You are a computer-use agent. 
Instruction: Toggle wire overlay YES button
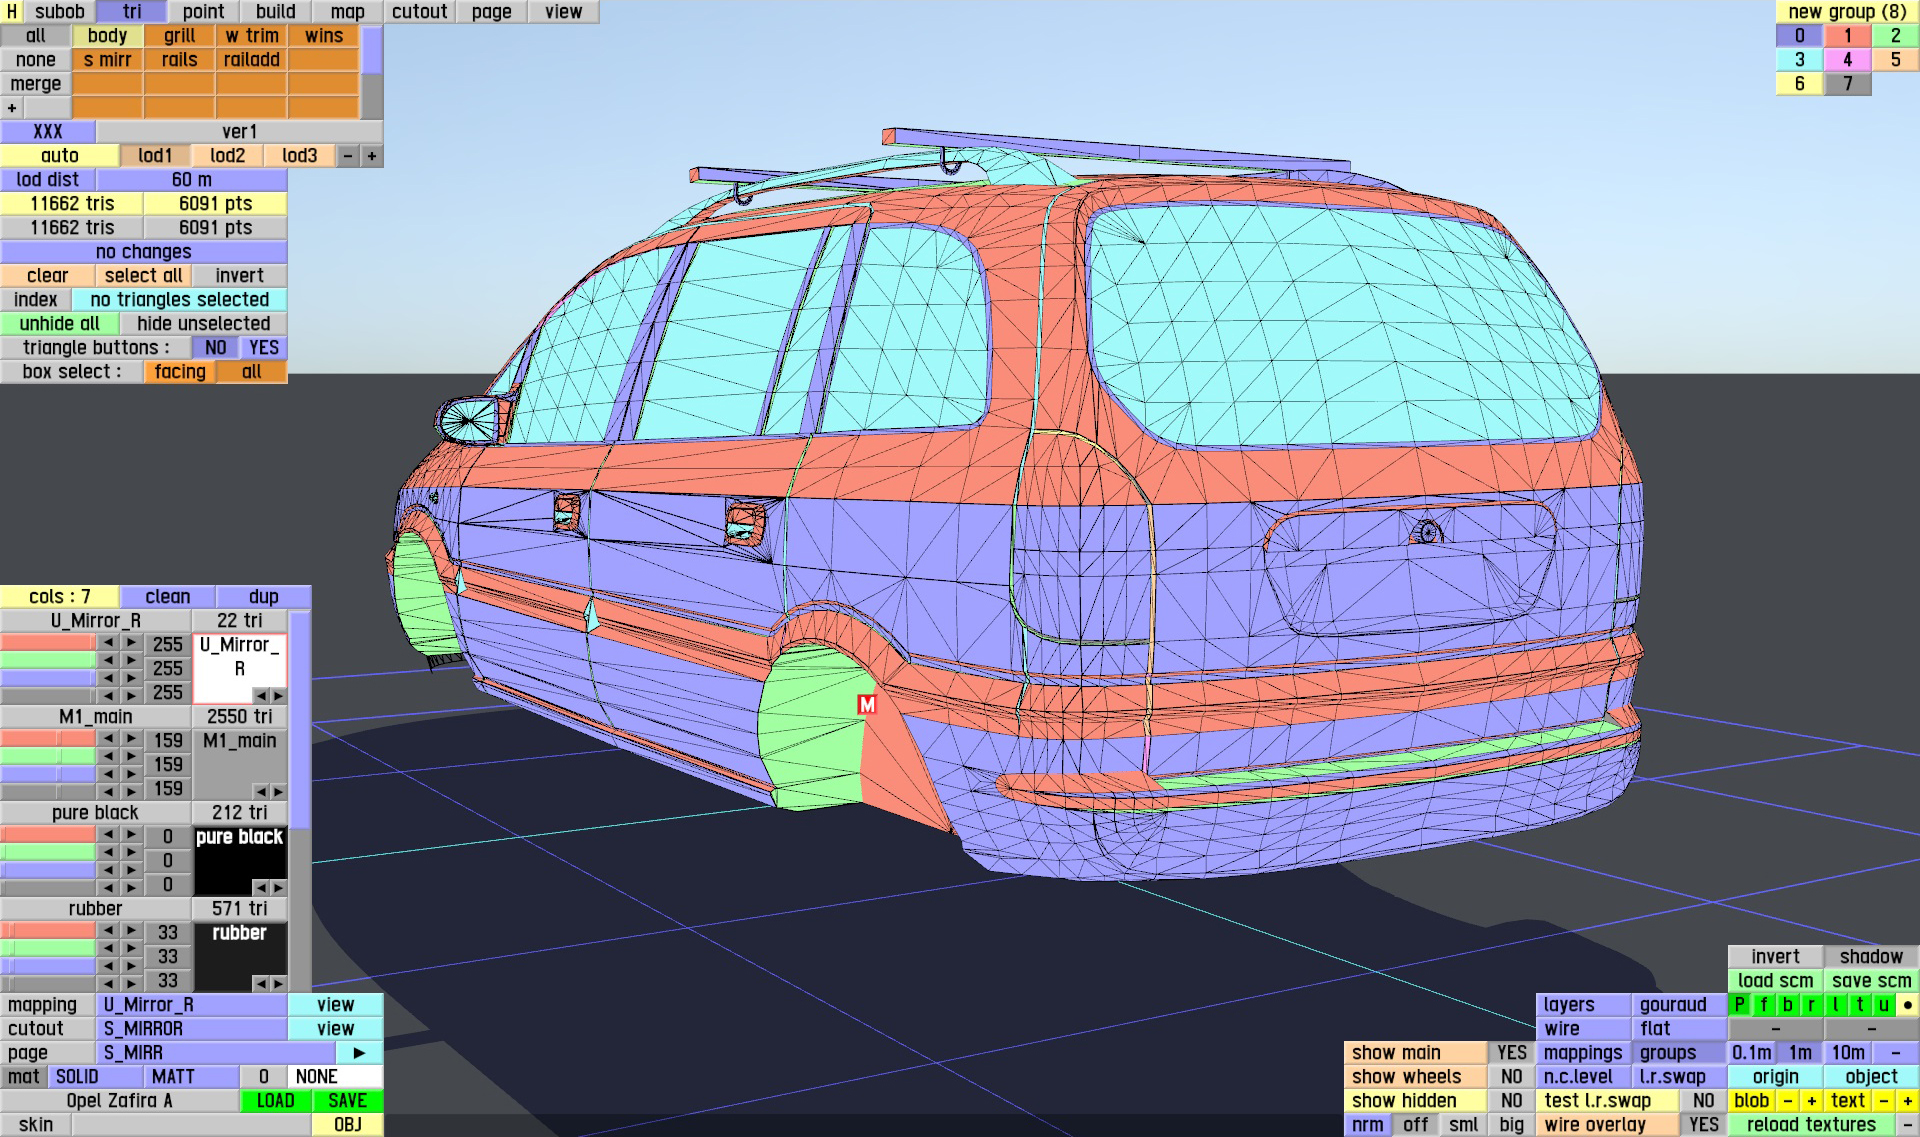(x=1703, y=1125)
